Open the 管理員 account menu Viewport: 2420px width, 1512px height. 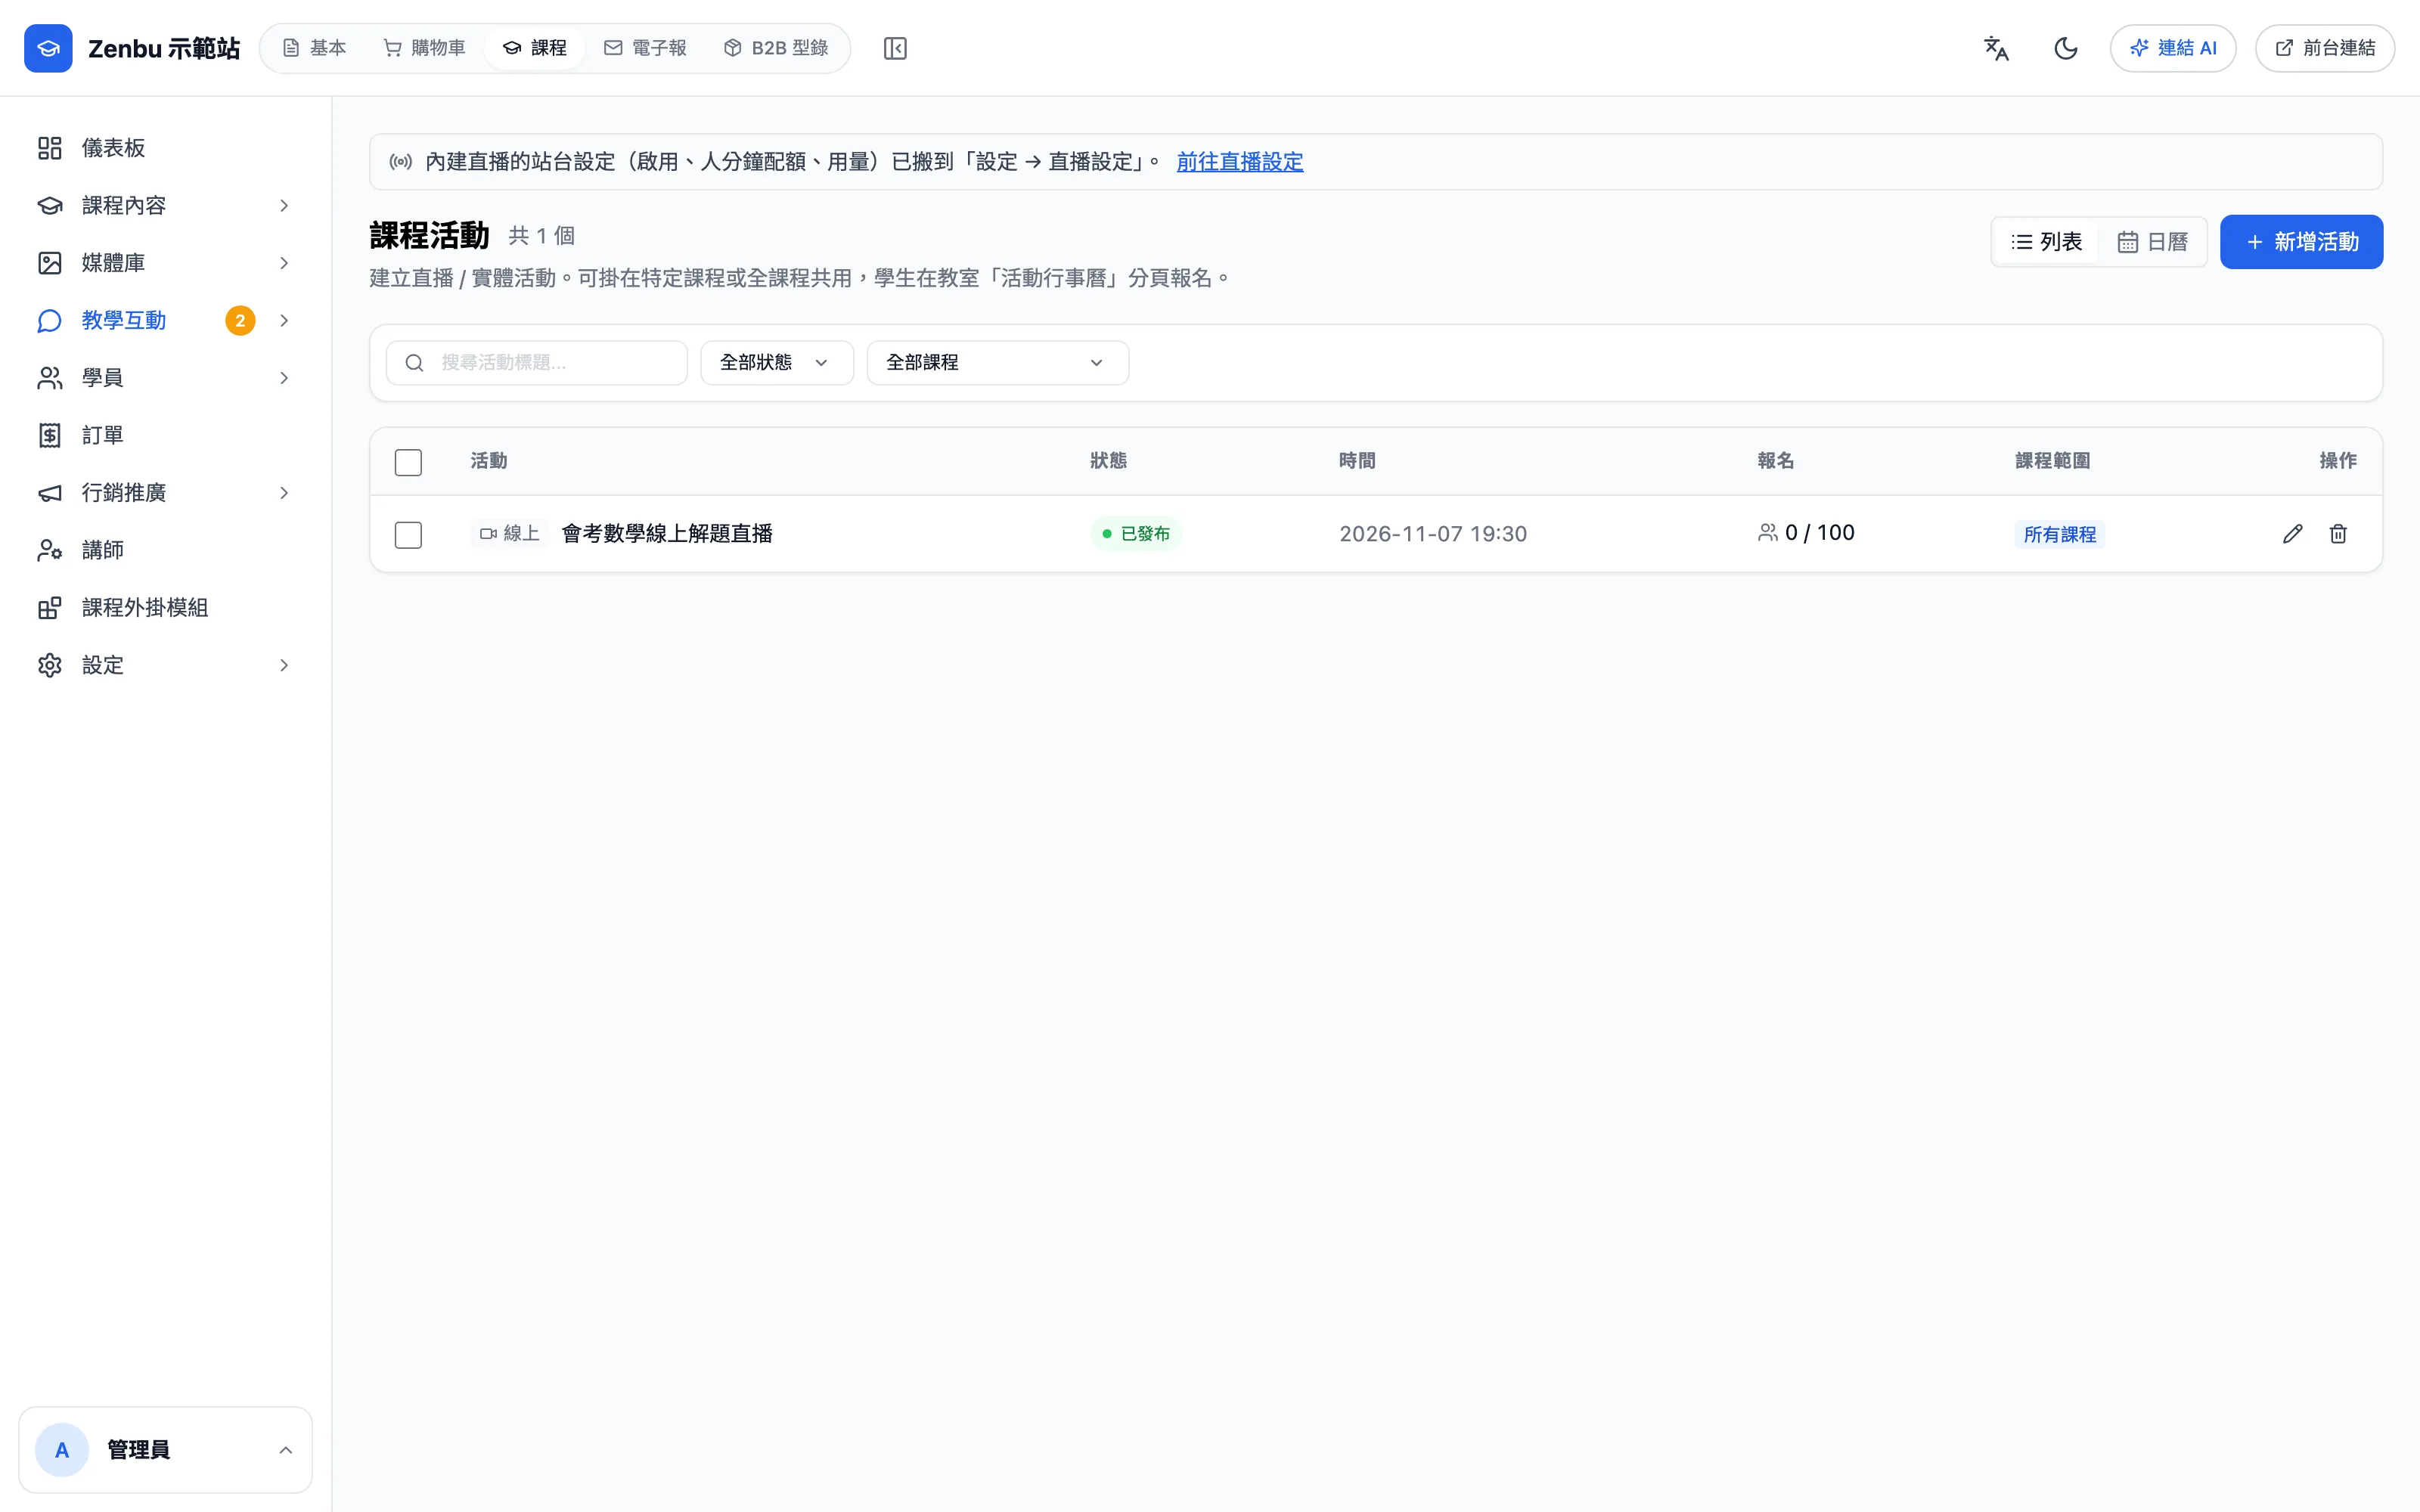165,1450
